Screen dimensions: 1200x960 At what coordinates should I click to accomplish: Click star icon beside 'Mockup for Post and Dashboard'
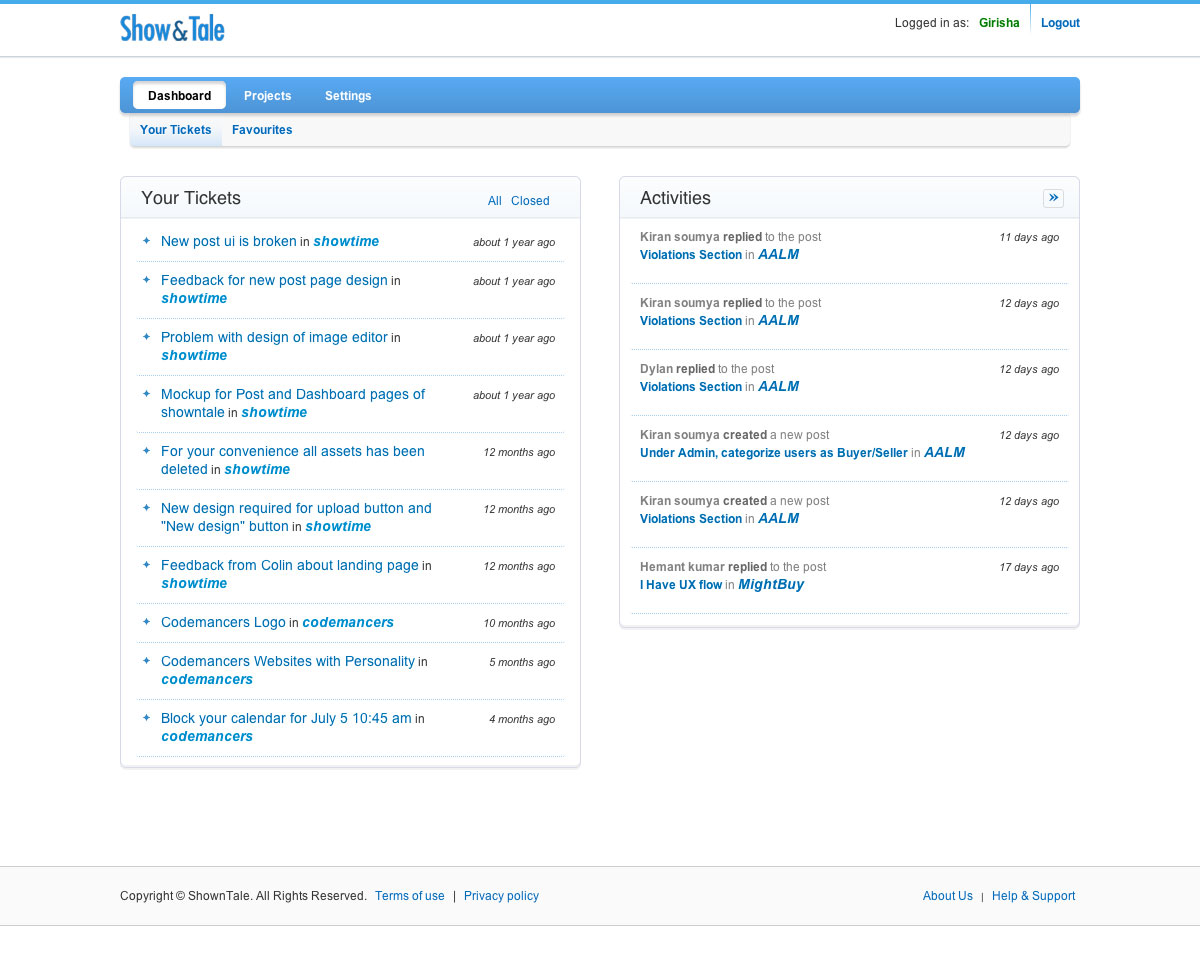[x=146, y=394]
